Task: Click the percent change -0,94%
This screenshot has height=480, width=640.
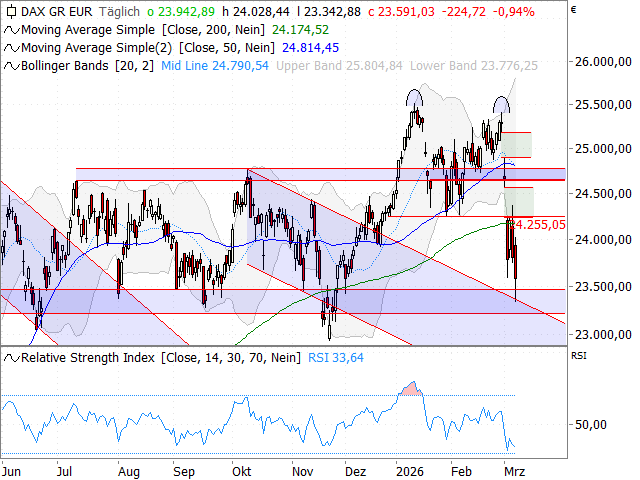Action: [x=513, y=12]
